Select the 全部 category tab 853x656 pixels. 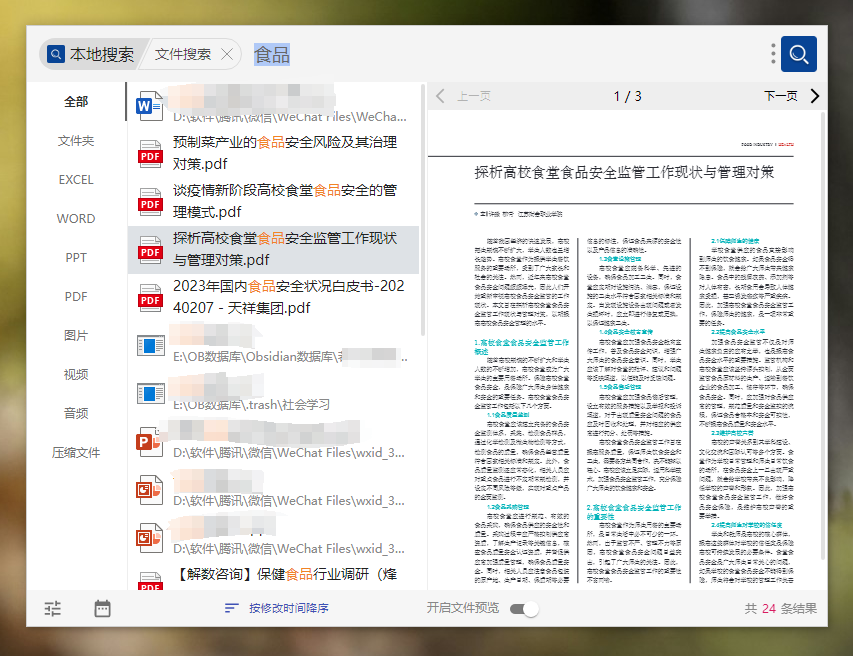click(x=76, y=102)
